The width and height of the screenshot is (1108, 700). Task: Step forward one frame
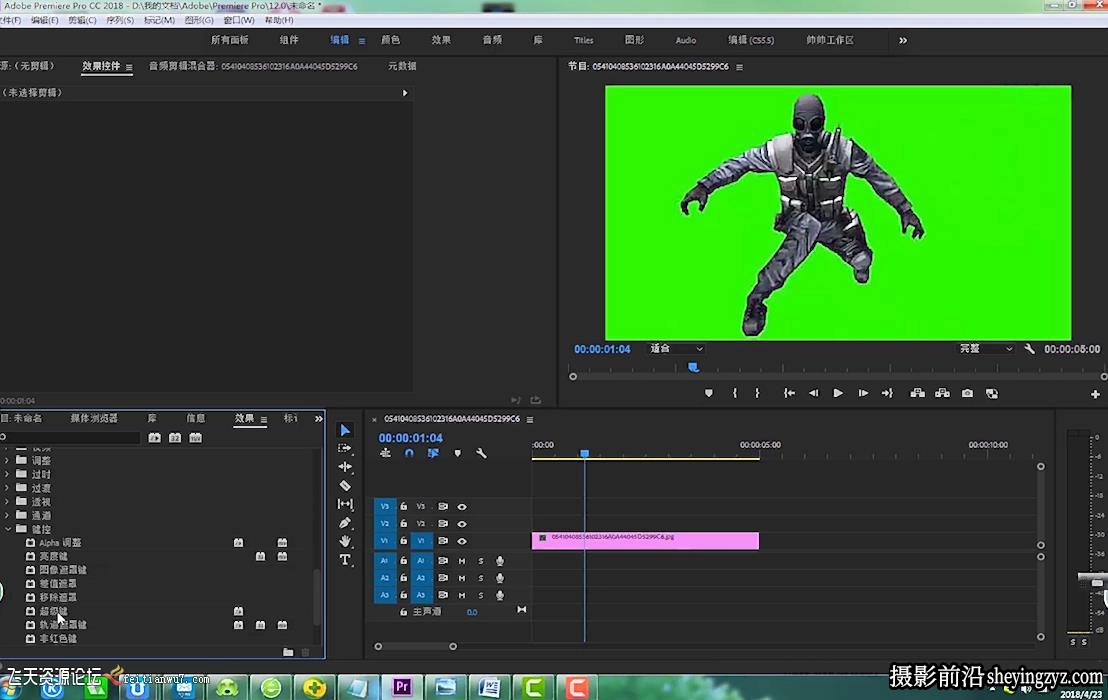[x=863, y=393]
